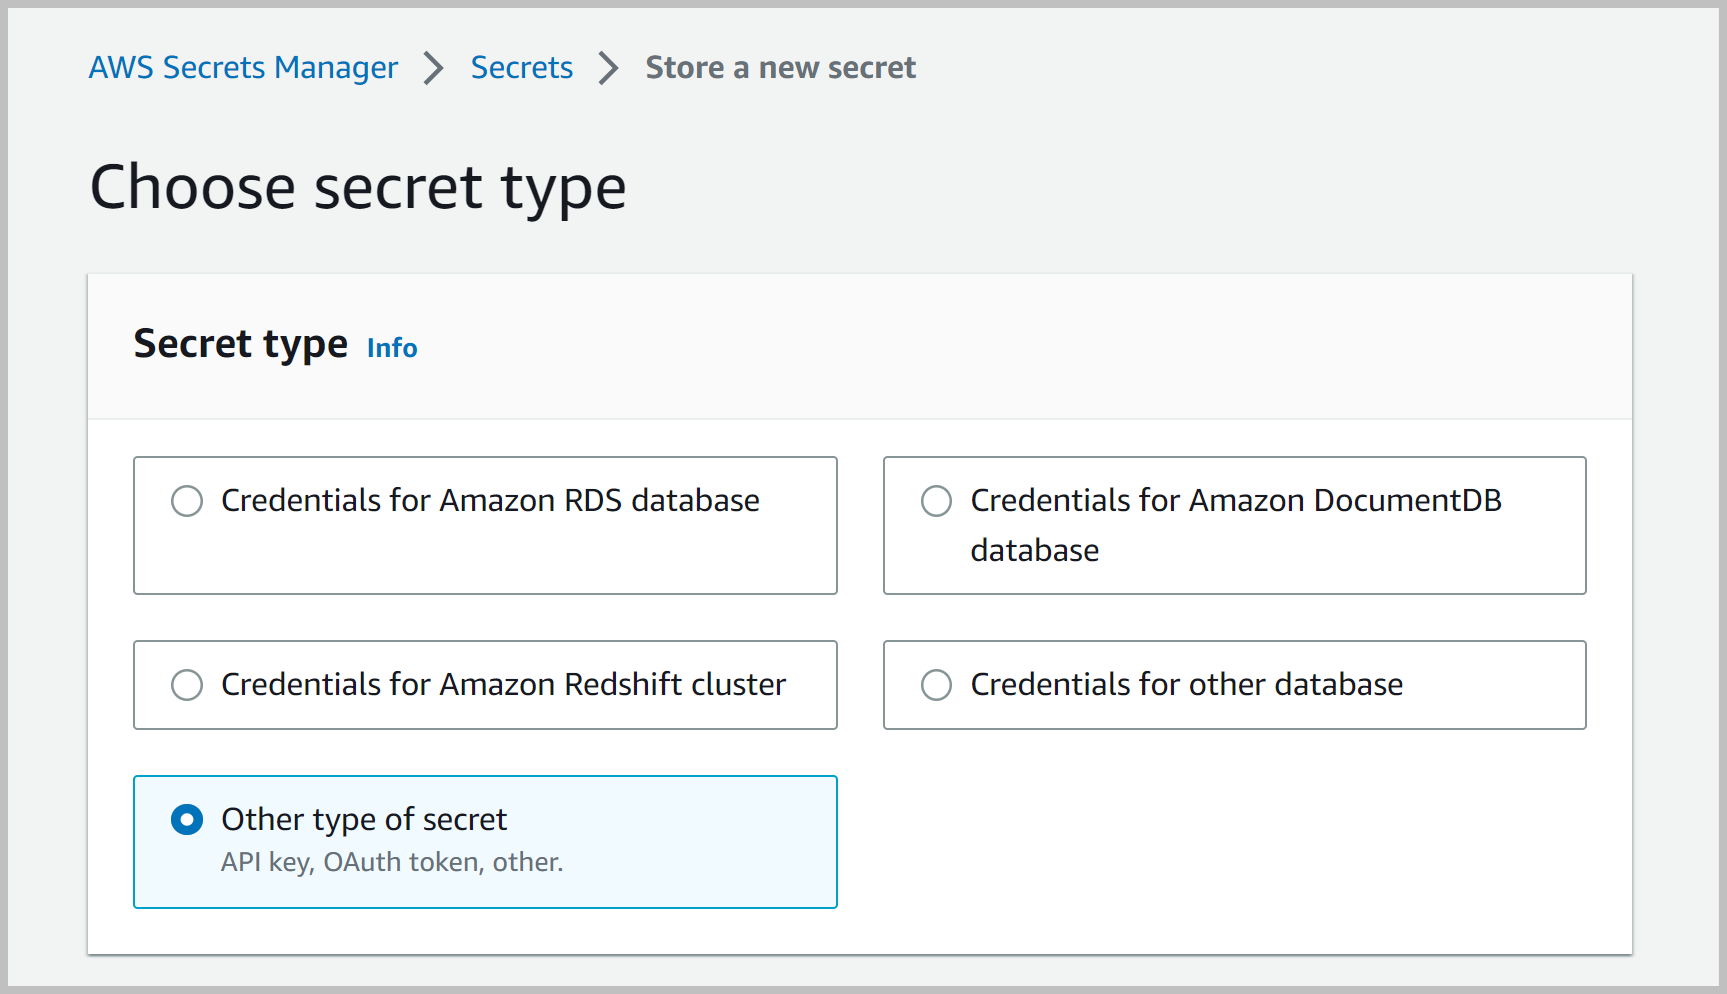Click the 'Secret type' panel header title

tap(241, 344)
